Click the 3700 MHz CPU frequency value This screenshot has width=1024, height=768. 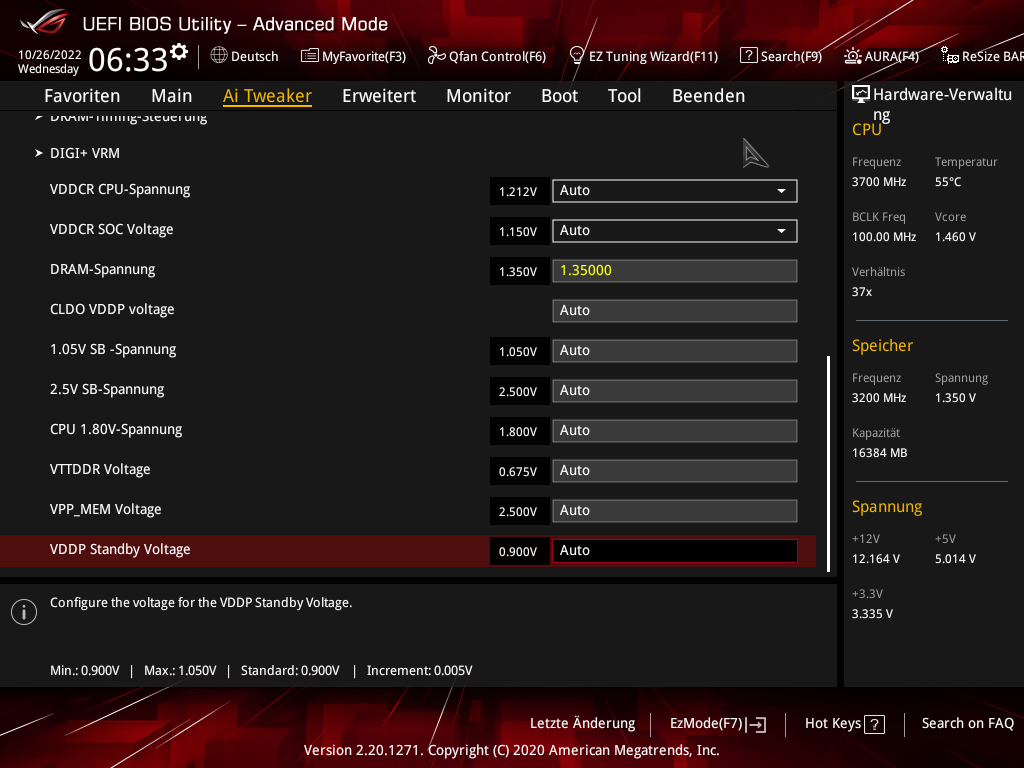pos(879,182)
